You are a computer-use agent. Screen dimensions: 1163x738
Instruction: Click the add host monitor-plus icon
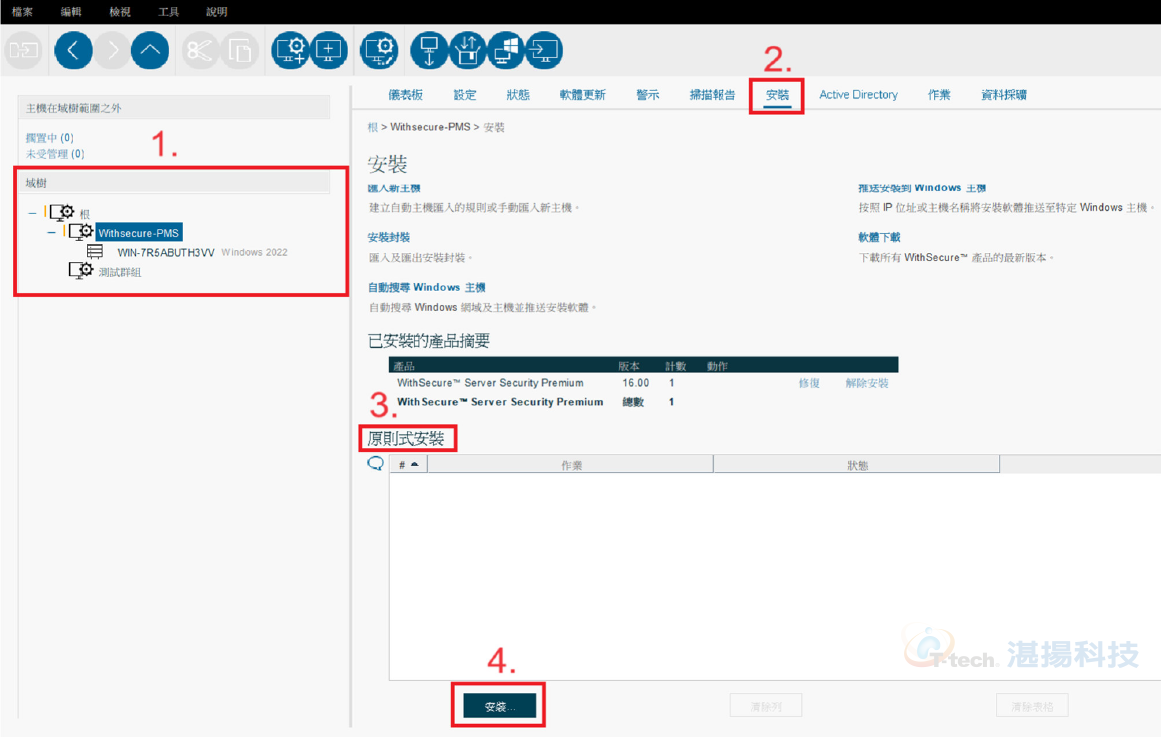(329, 50)
